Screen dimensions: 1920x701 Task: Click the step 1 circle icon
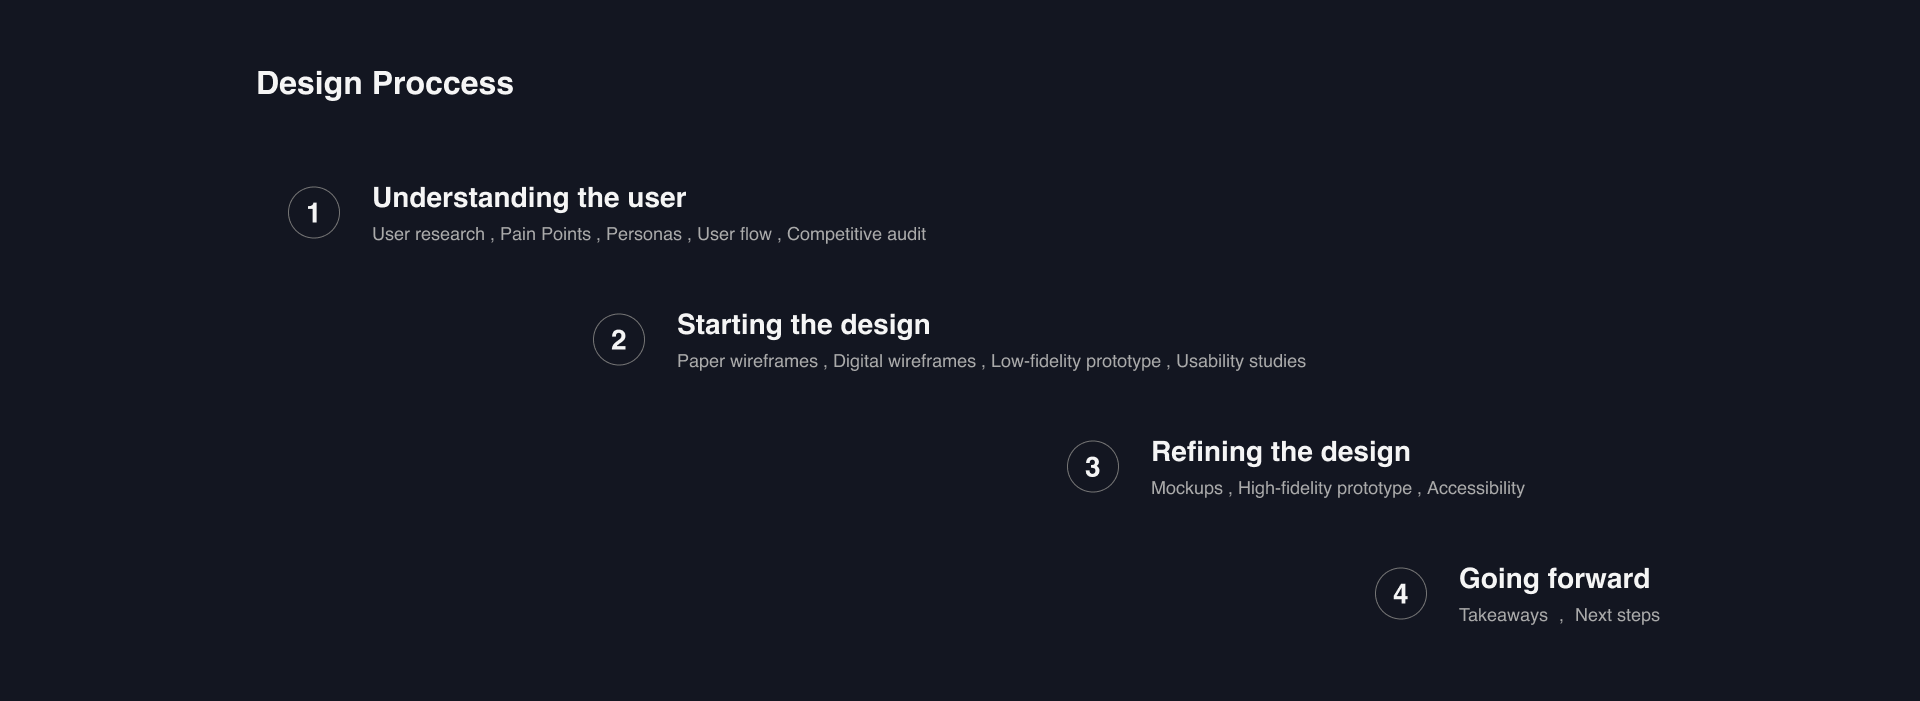click(314, 213)
